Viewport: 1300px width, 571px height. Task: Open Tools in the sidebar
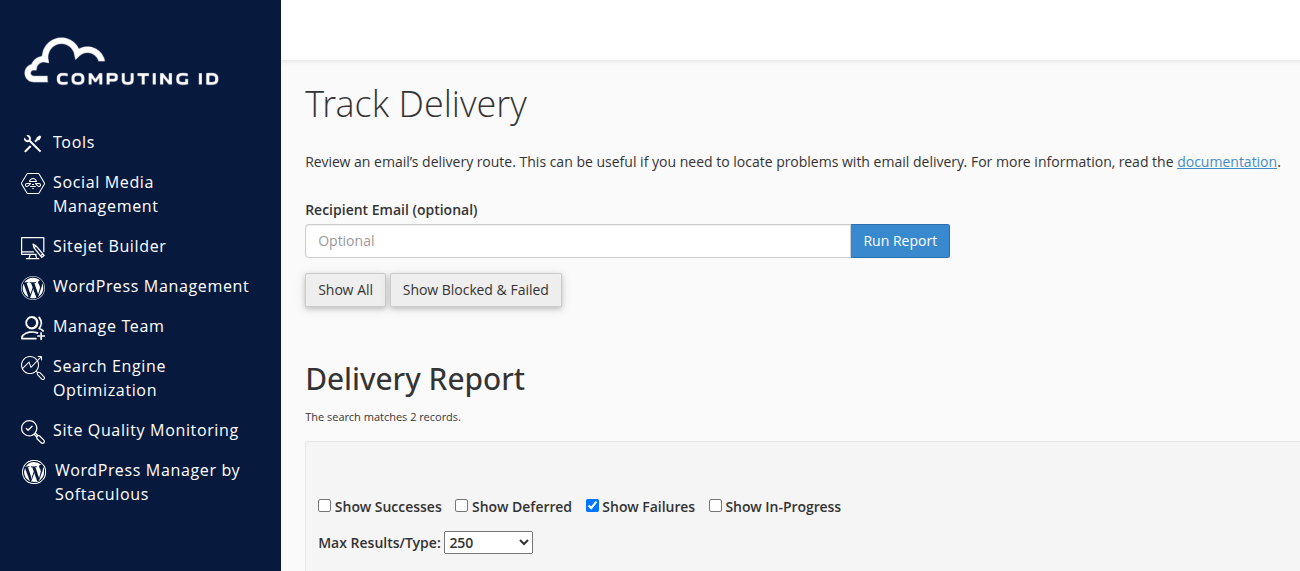click(x=74, y=142)
